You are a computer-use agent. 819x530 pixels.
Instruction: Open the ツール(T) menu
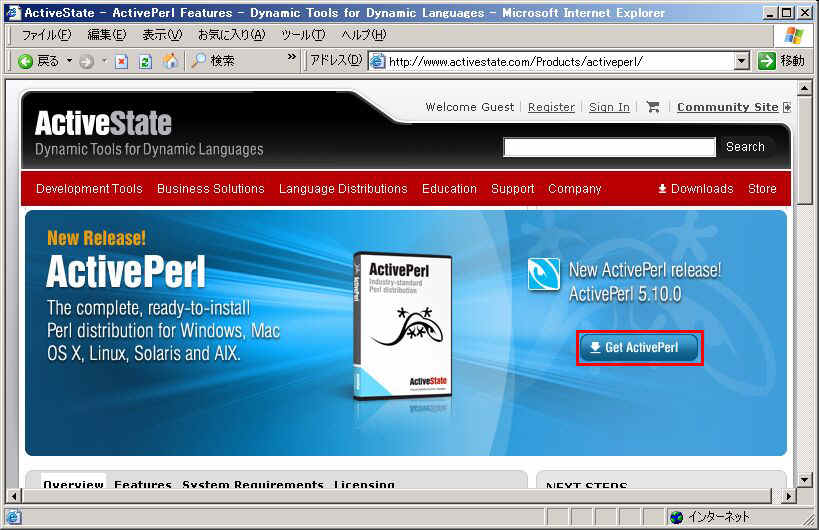click(x=303, y=35)
